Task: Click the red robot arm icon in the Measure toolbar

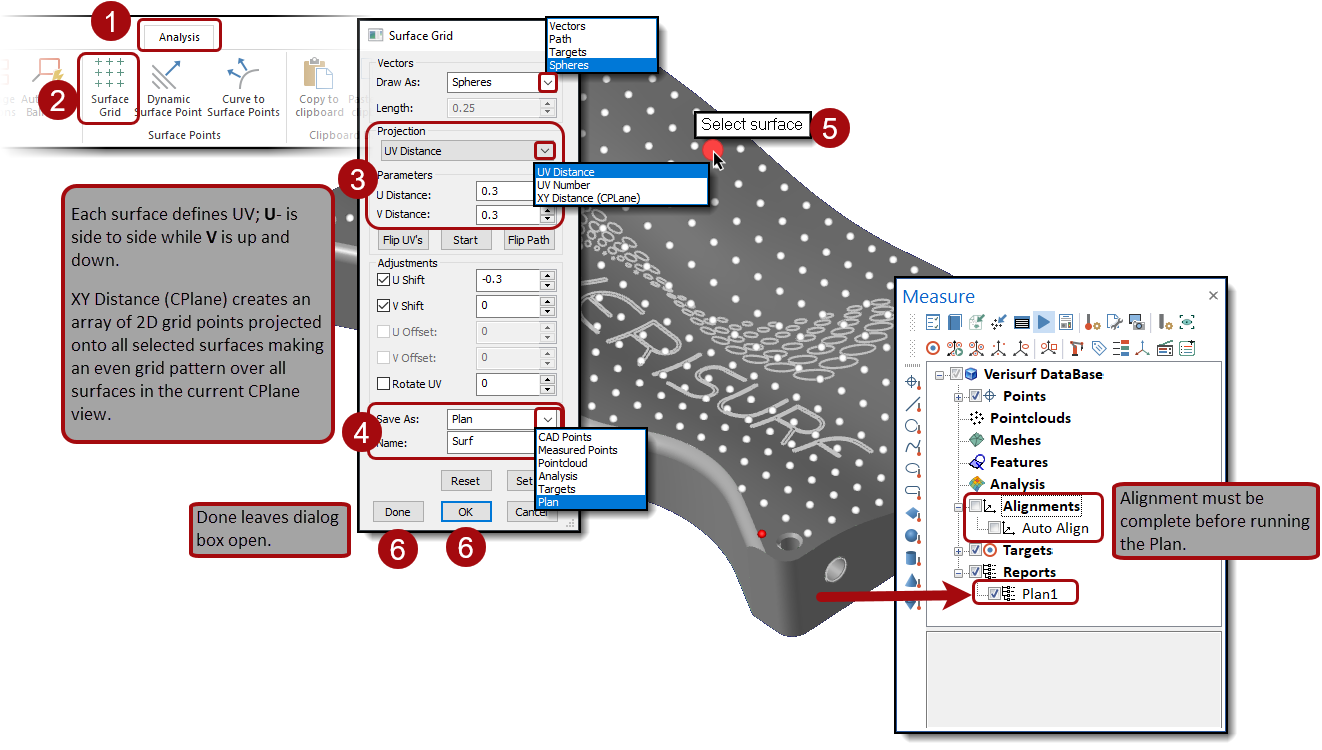Action: tap(1076, 348)
